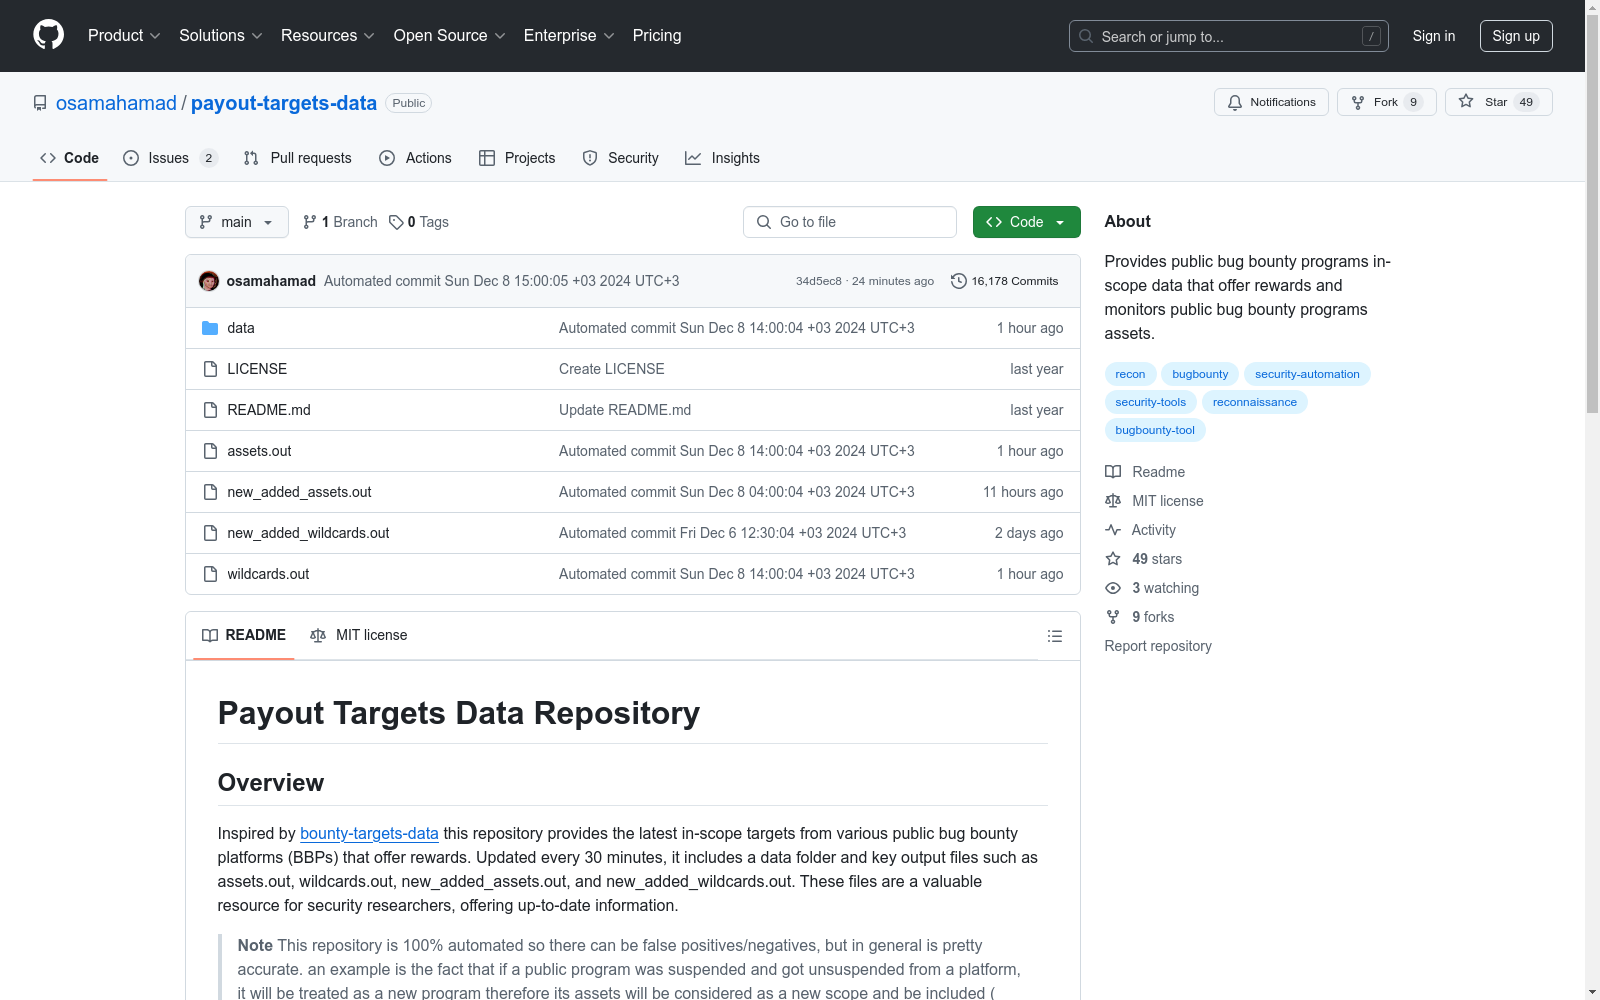Click the Fork icon
This screenshot has width=1600, height=1000.
1358,102
